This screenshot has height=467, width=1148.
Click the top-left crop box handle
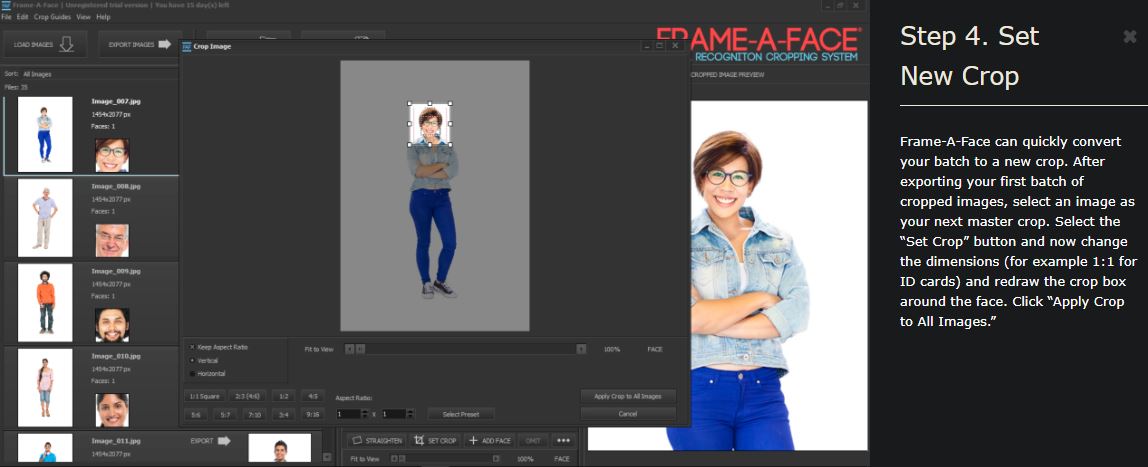(x=409, y=104)
